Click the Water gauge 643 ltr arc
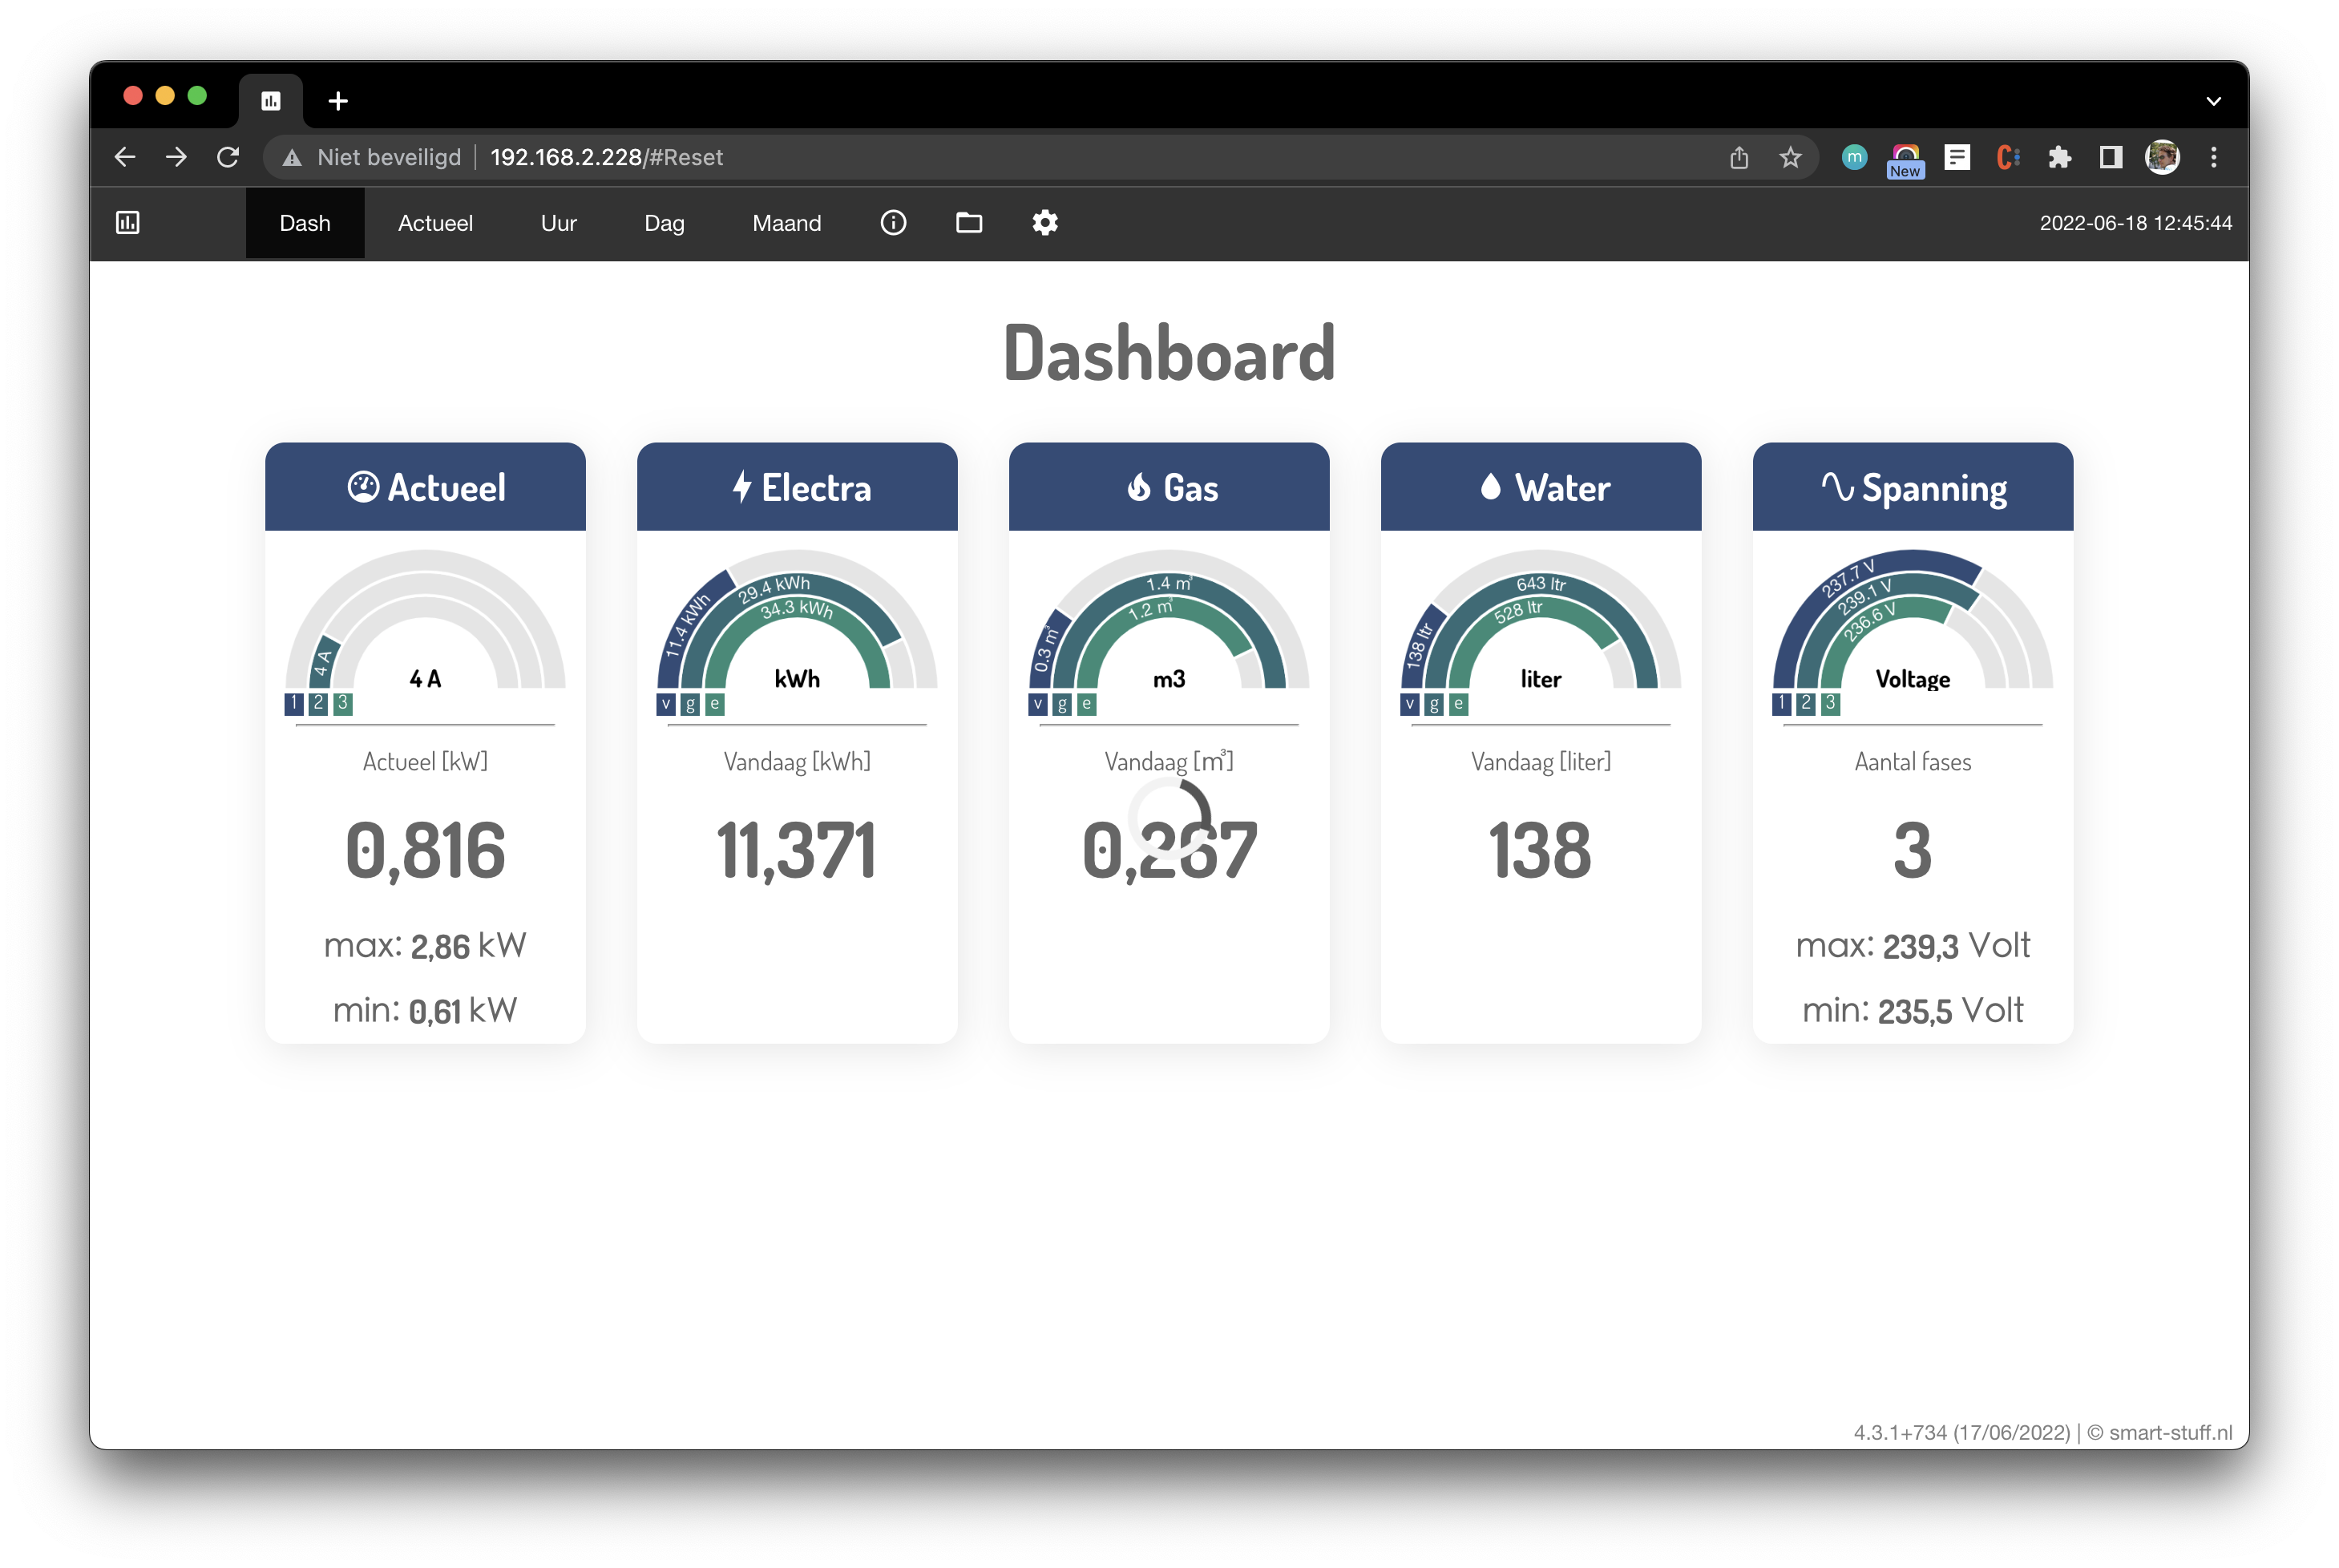Image resolution: width=2339 pixels, height=1568 pixels. click(1541, 584)
